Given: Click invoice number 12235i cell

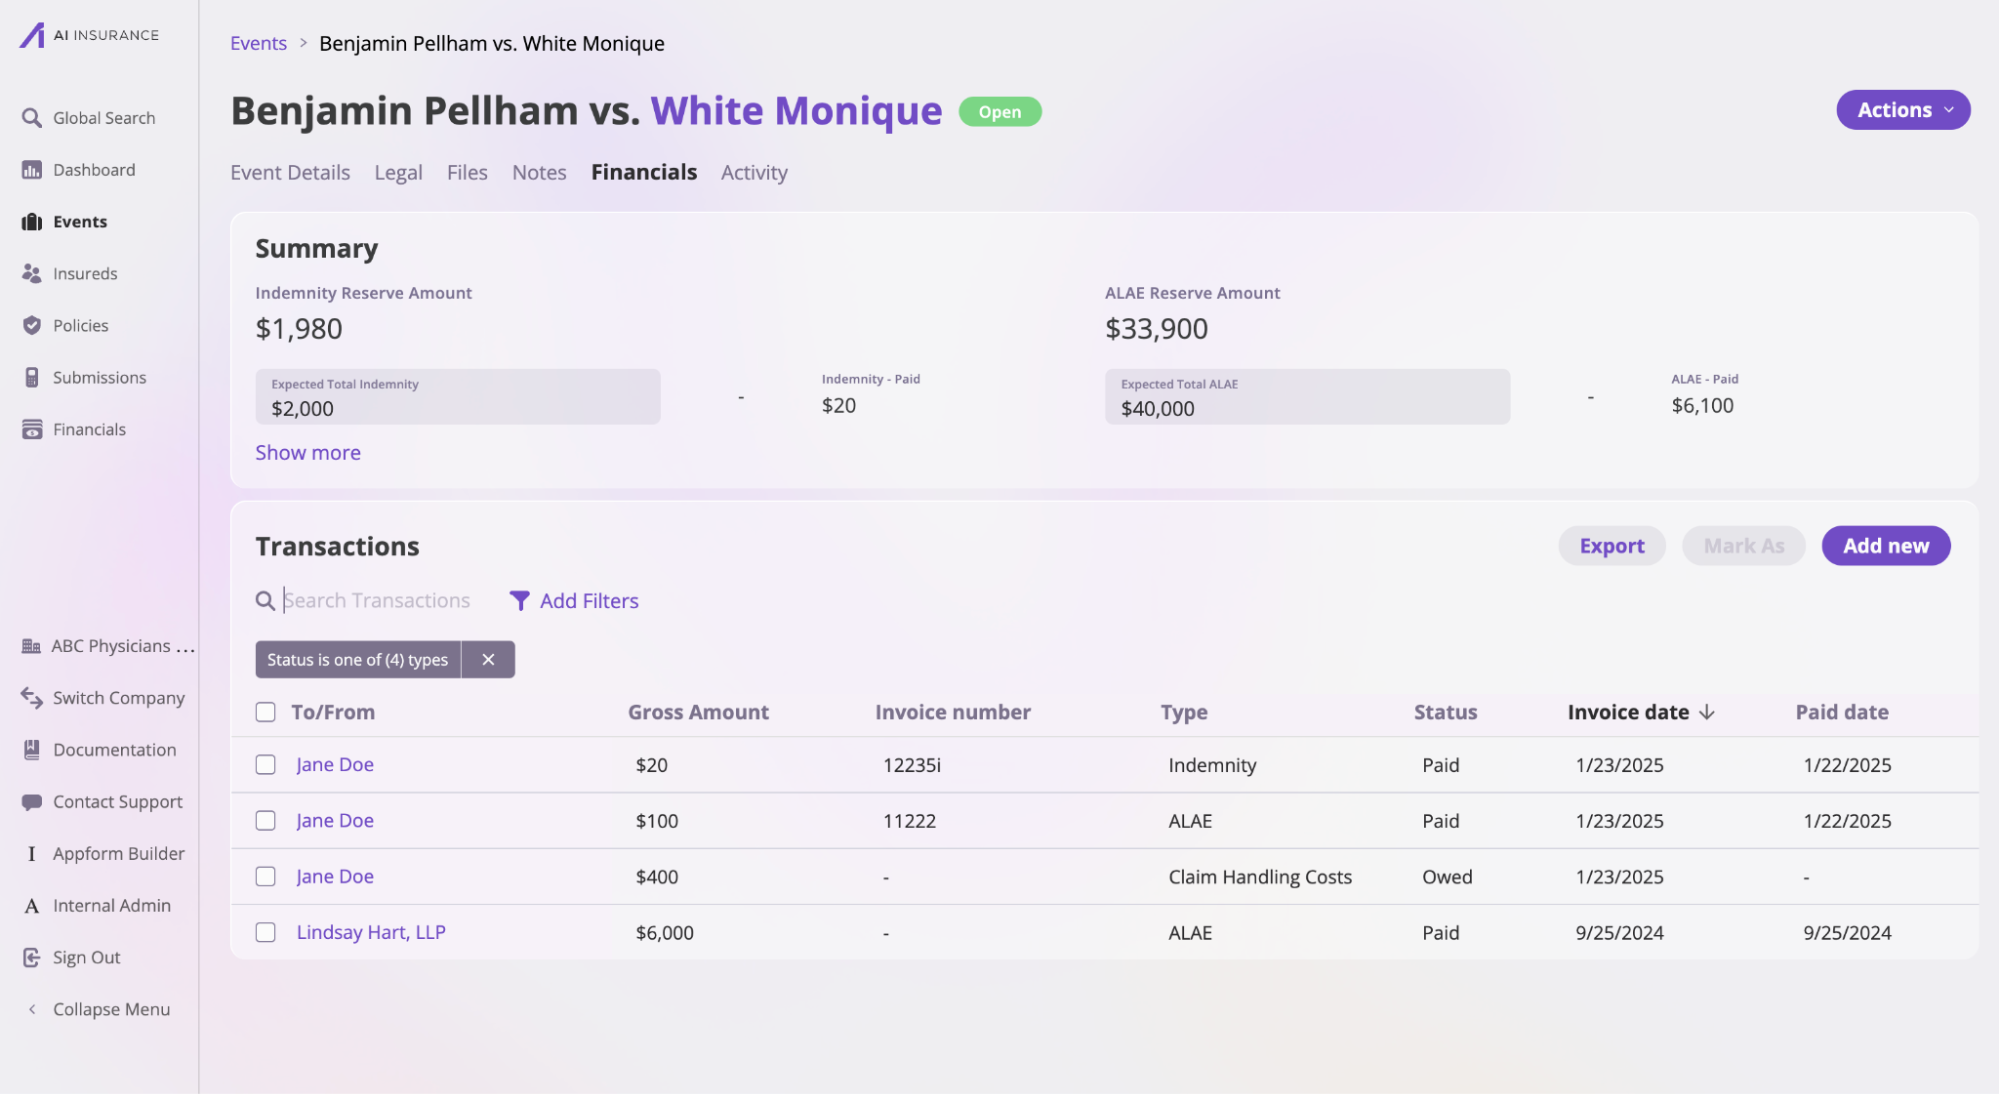Looking at the screenshot, I should [x=912, y=765].
